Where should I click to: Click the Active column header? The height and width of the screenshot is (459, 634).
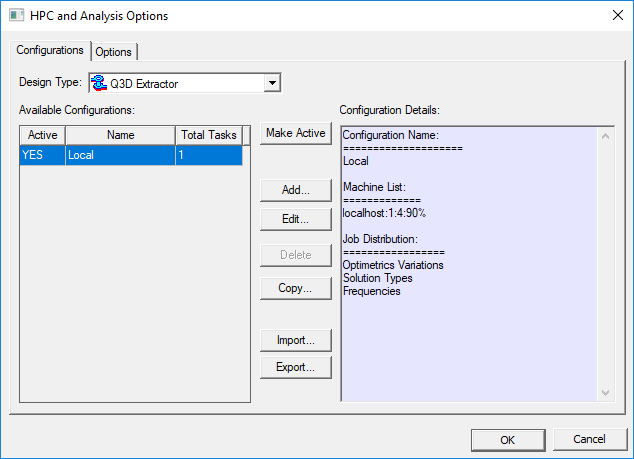click(42, 135)
